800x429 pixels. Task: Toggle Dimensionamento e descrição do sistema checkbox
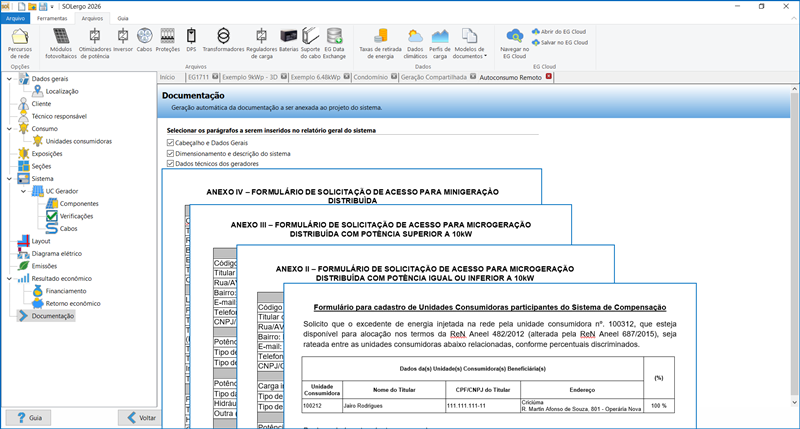(170, 154)
